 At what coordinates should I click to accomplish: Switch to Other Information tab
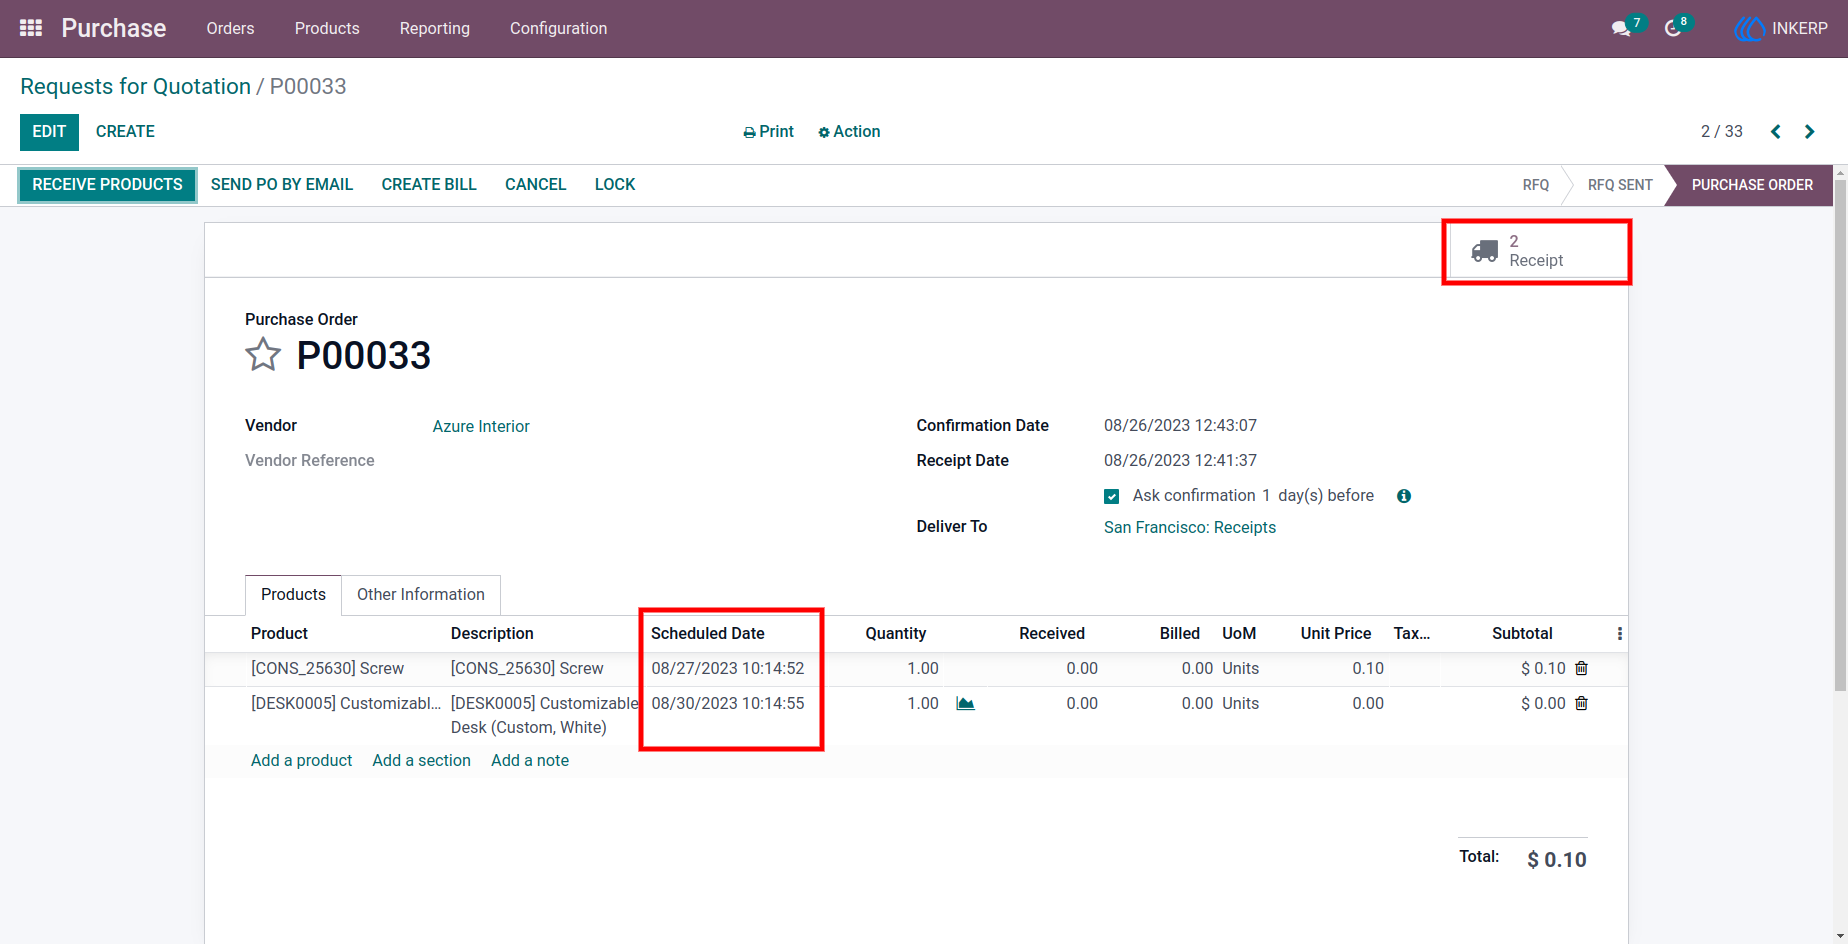pos(421,595)
